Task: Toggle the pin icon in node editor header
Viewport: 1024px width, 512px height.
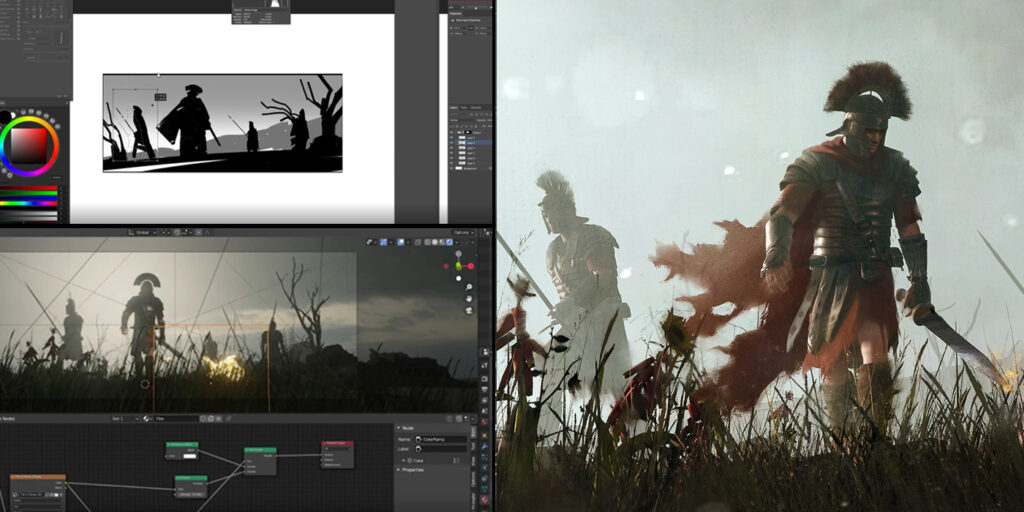Action: point(228,419)
